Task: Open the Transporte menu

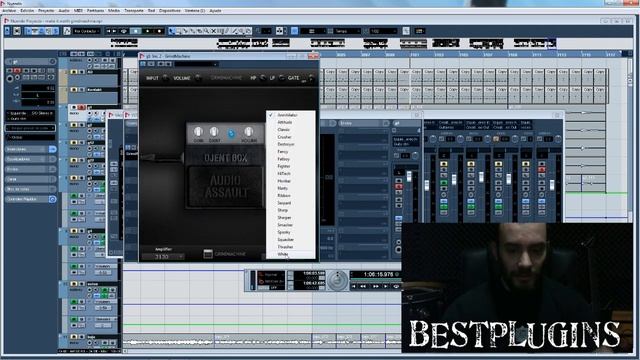Action: (x=134, y=11)
